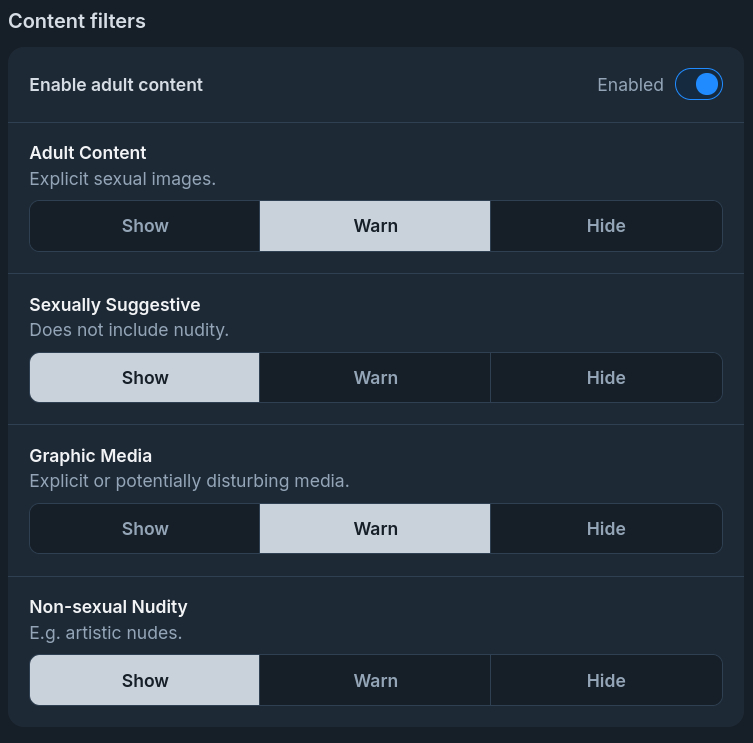Screen dimensions: 753x743
Task: Select Warn for Adult Content
Action: (x=375, y=226)
